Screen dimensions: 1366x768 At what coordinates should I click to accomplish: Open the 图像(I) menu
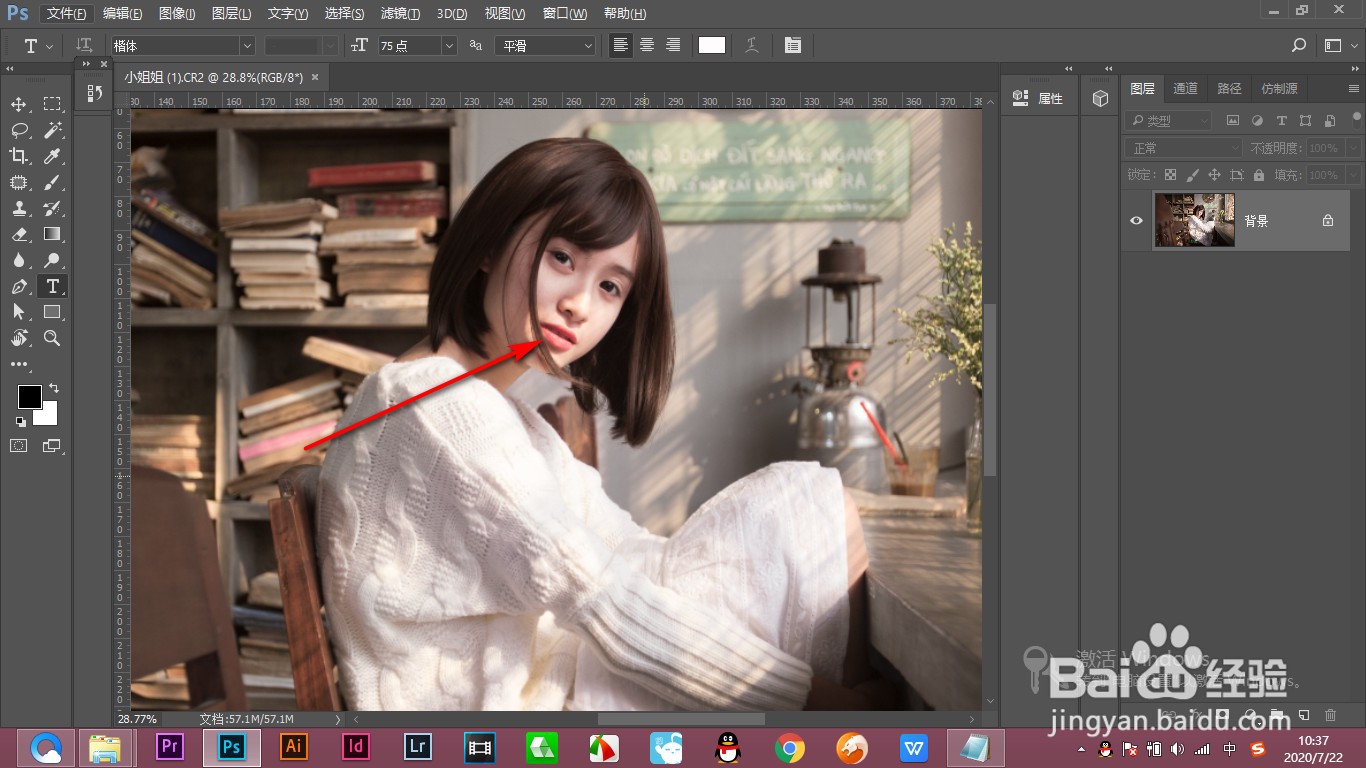tap(177, 14)
